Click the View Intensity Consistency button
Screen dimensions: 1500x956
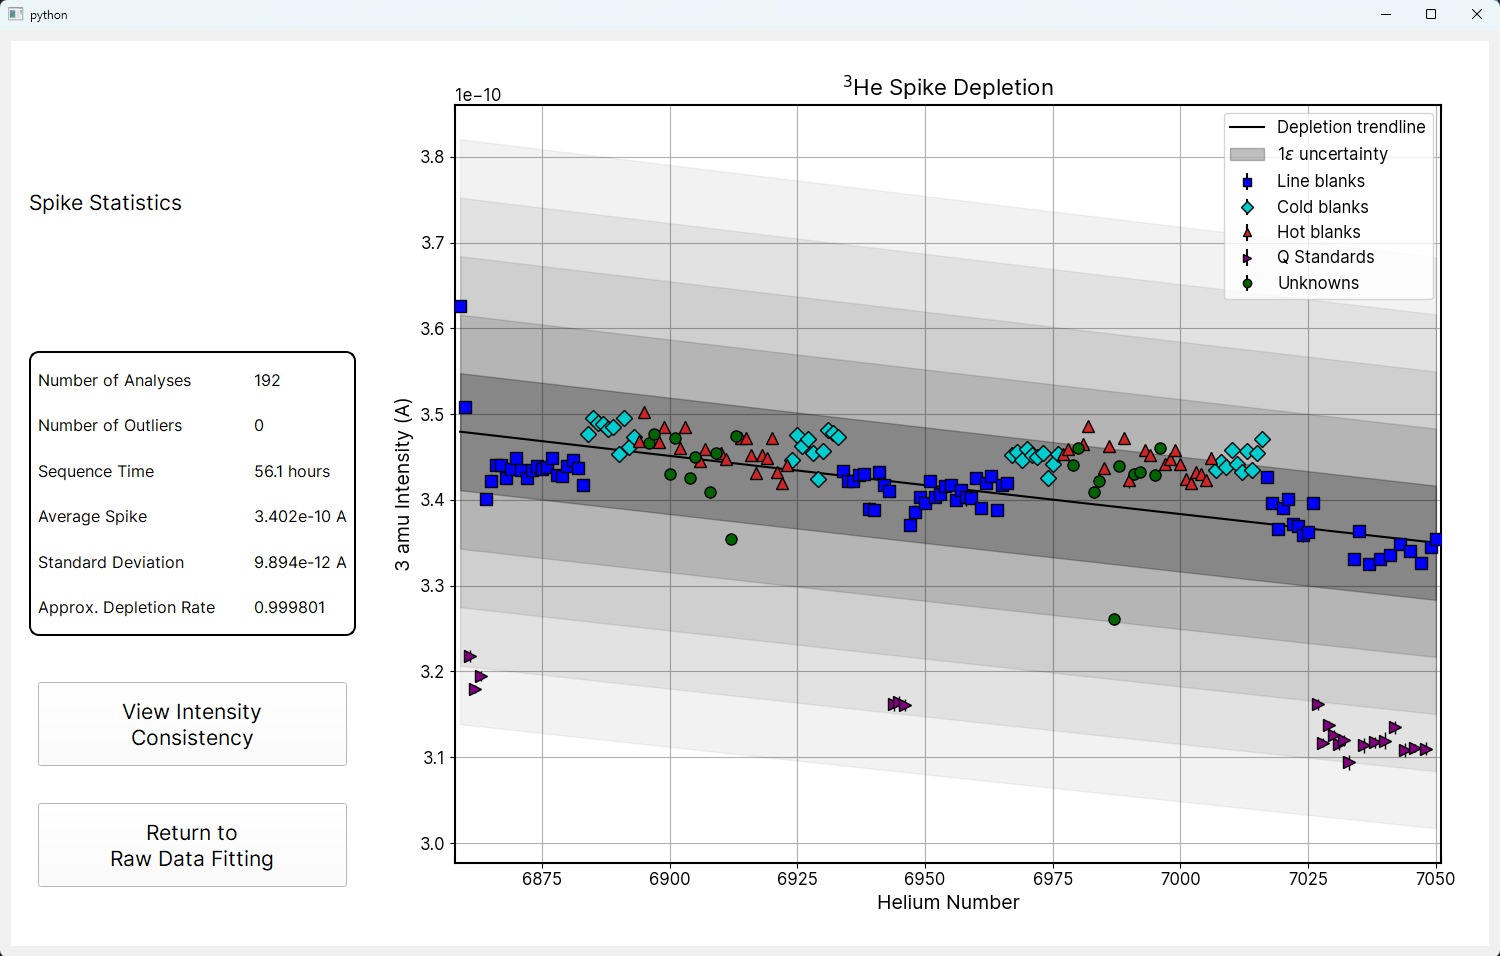[x=192, y=724]
